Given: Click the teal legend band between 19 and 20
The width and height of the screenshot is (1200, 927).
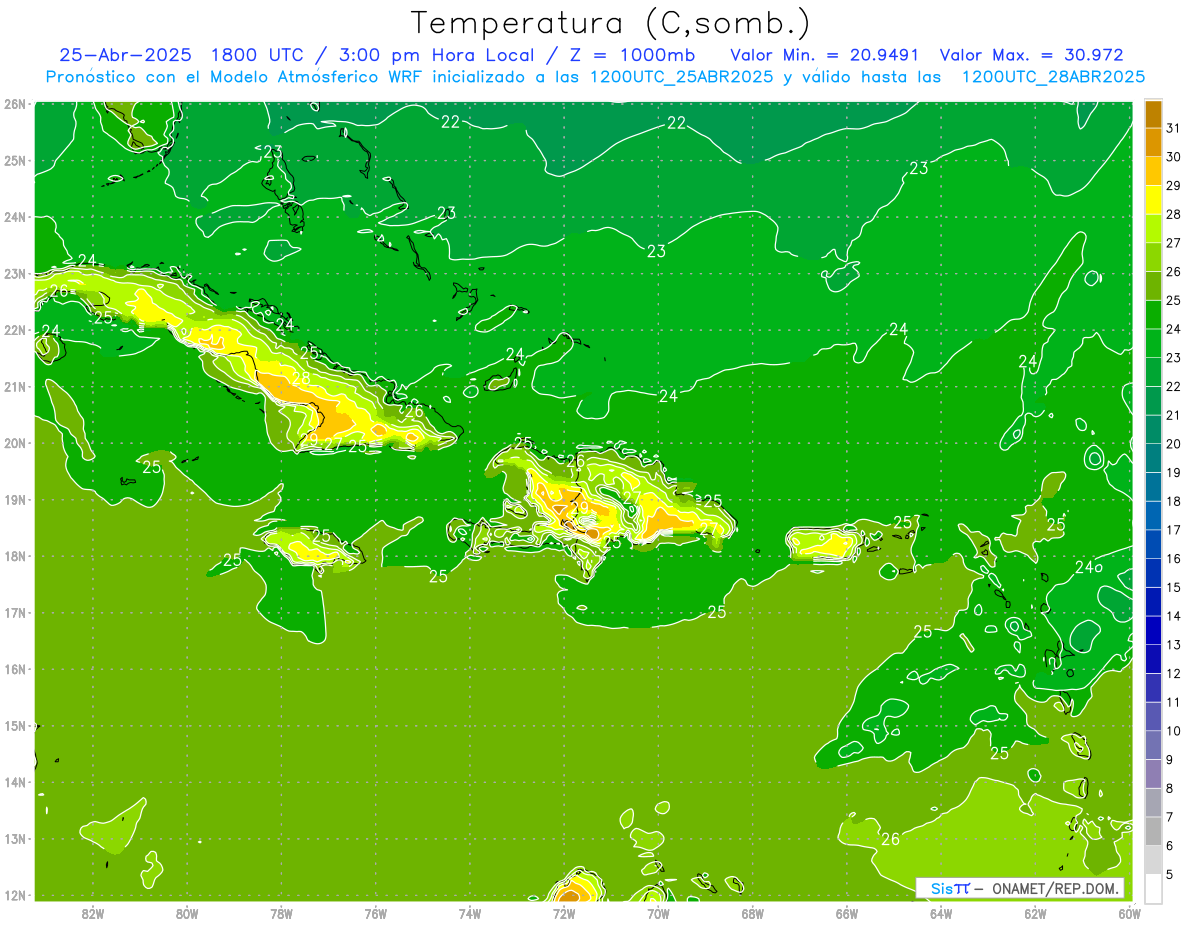Looking at the screenshot, I should pyautogui.click(x=1153, y=458).
